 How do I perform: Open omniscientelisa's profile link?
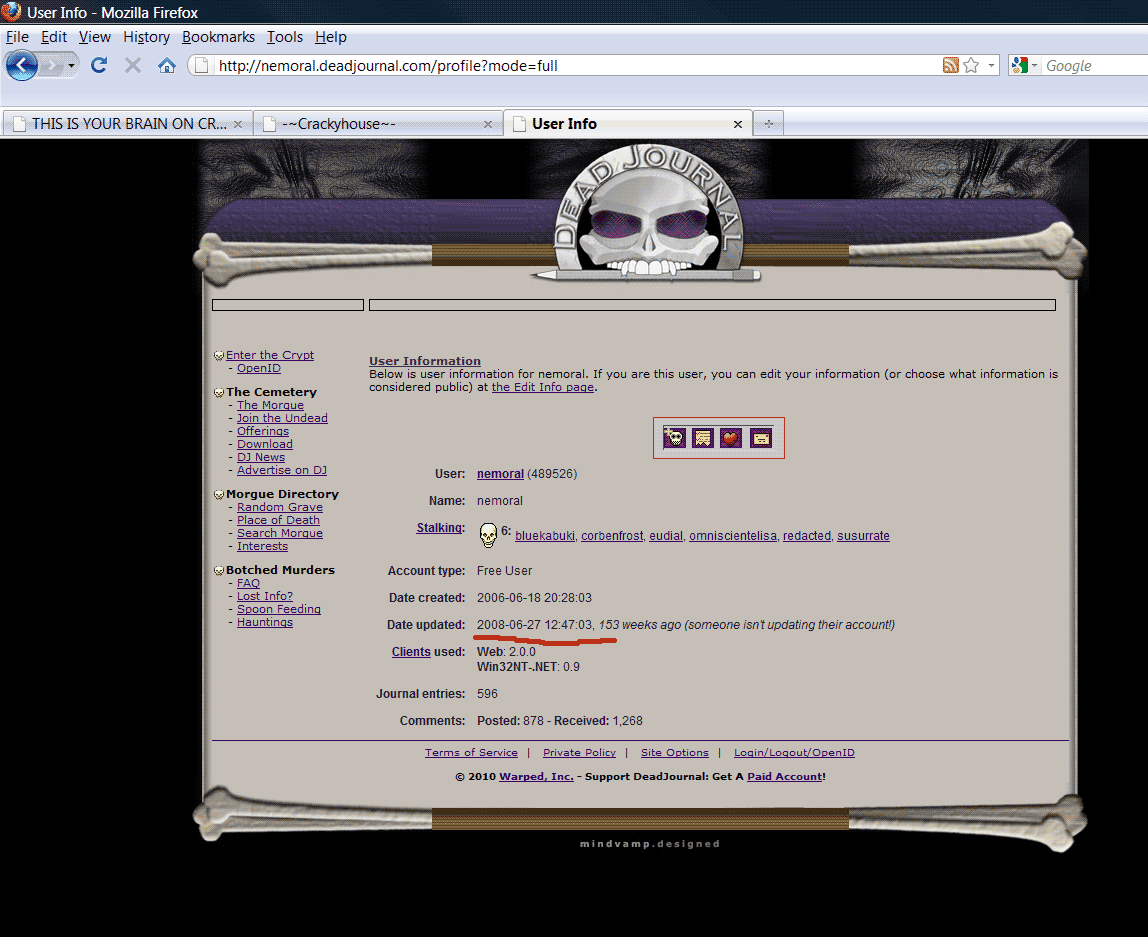pos(733,536)
